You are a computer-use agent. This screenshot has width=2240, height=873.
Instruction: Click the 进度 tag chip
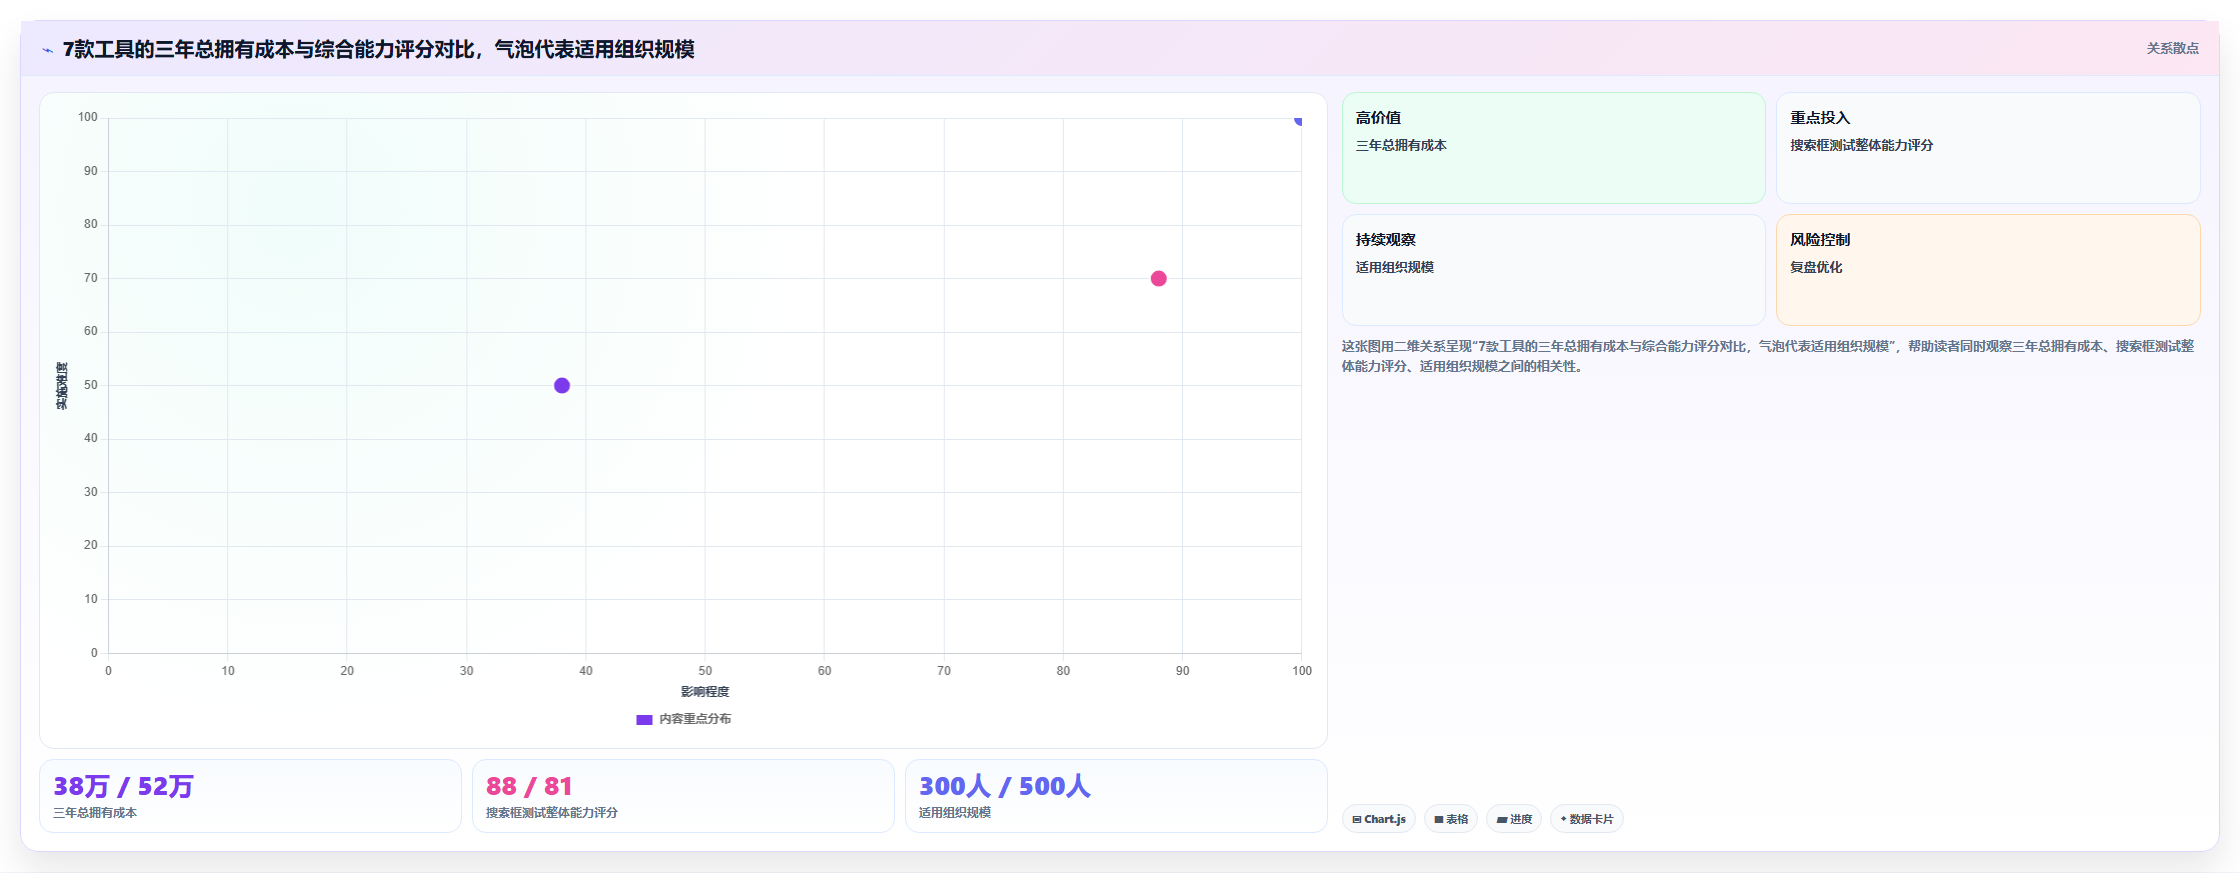(1513, 819)
